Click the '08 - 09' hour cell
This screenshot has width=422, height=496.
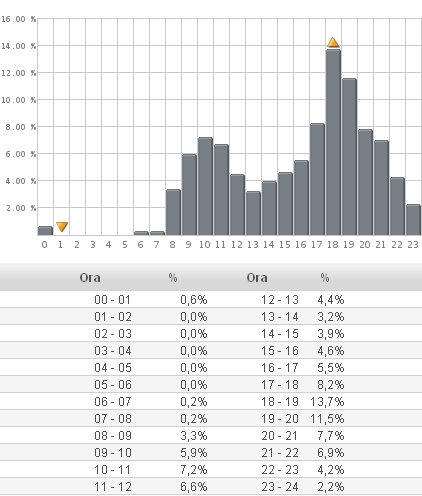coord(113,436)
